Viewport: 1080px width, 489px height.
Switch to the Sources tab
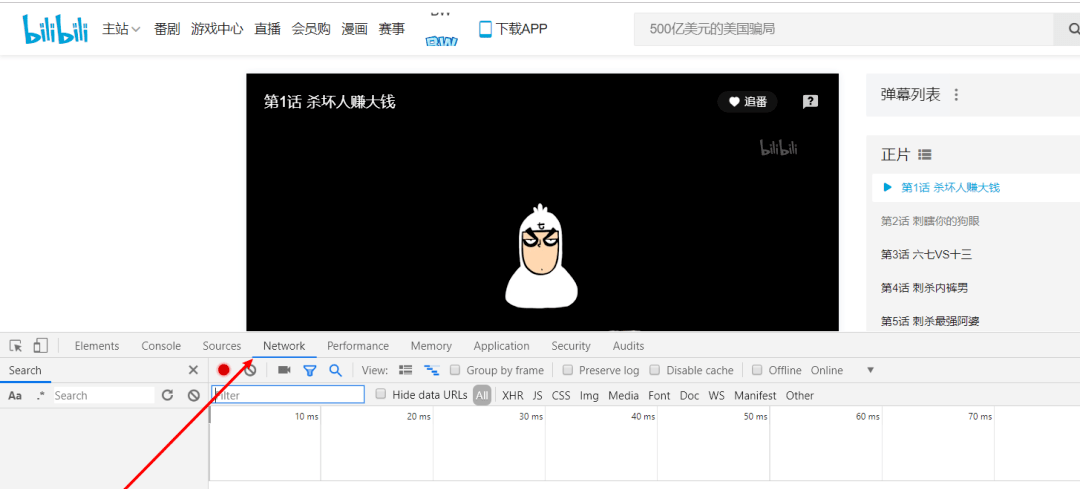pyautogui.click(x=222, y=346)
